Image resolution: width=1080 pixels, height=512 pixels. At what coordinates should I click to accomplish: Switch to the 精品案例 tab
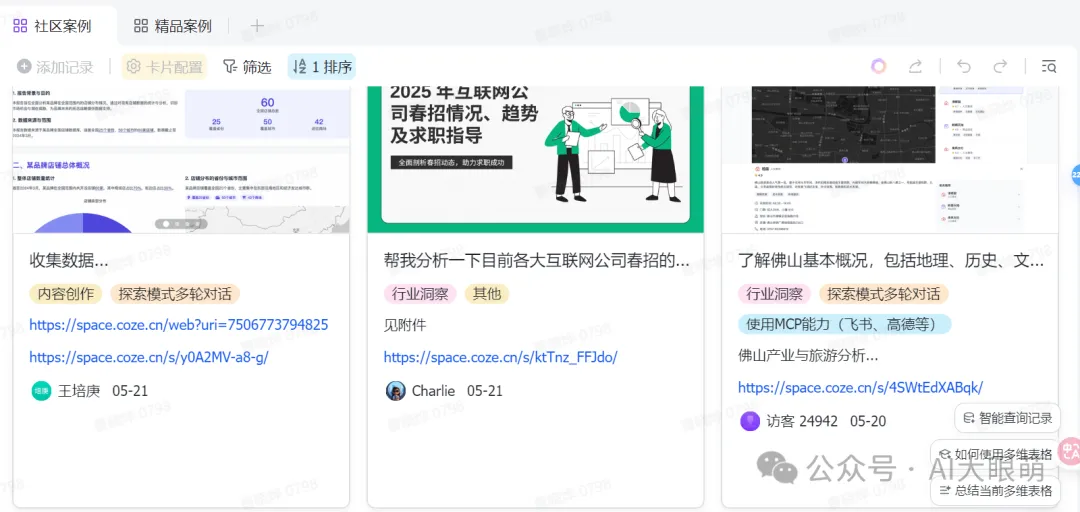pyautogui.click(x=173, y=26)
